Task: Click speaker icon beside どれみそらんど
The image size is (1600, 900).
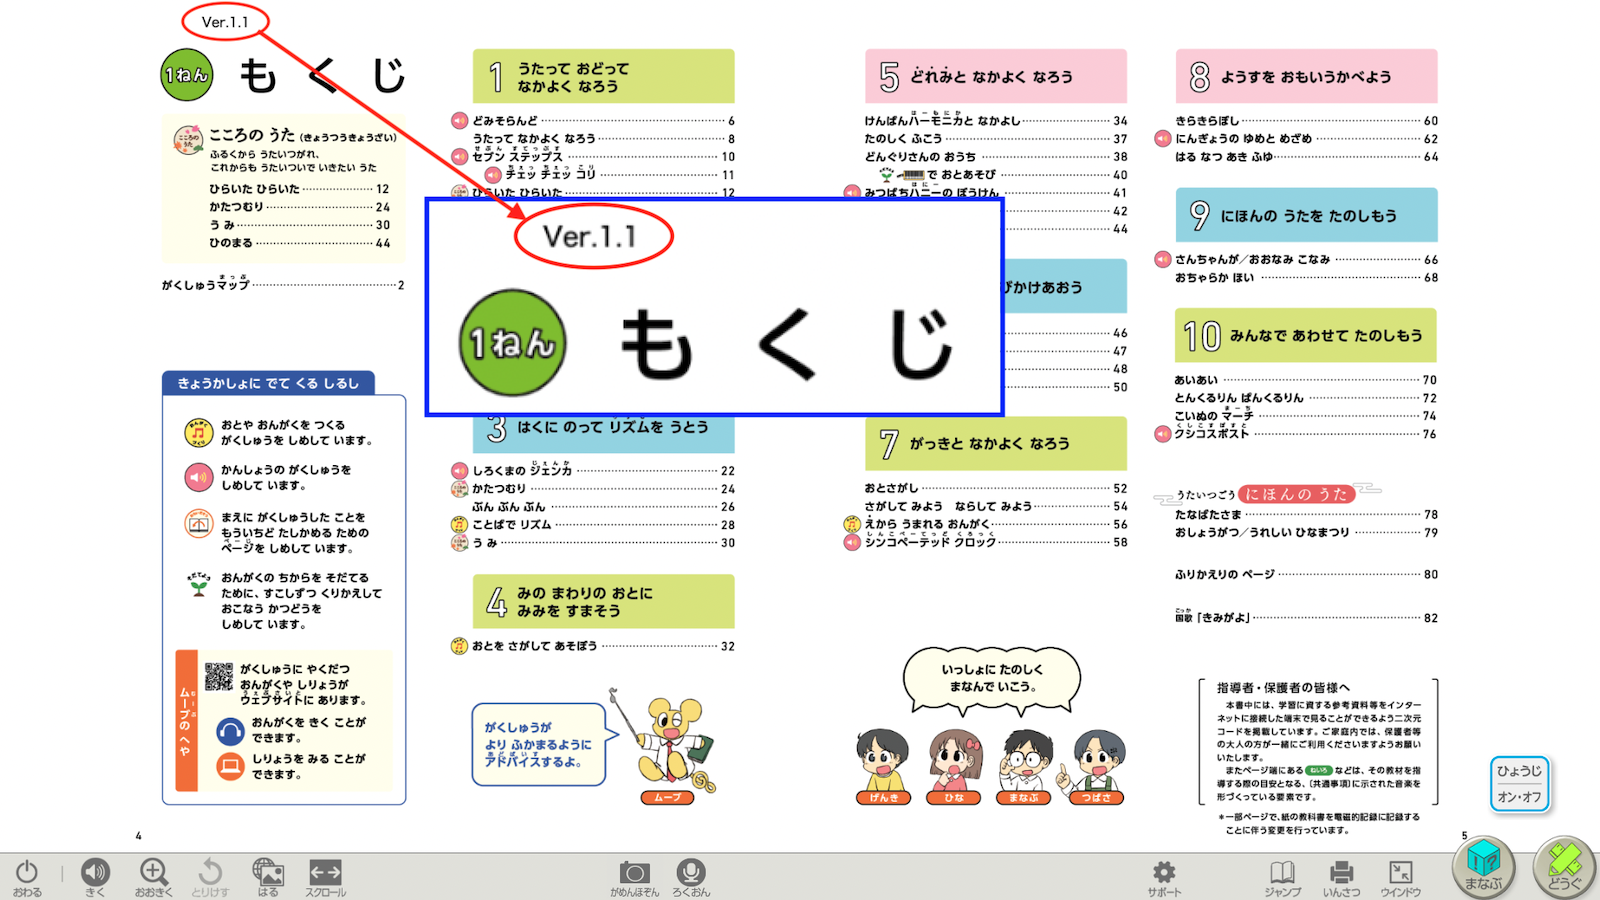Action: pyautogui.click(x=459, y=120)
